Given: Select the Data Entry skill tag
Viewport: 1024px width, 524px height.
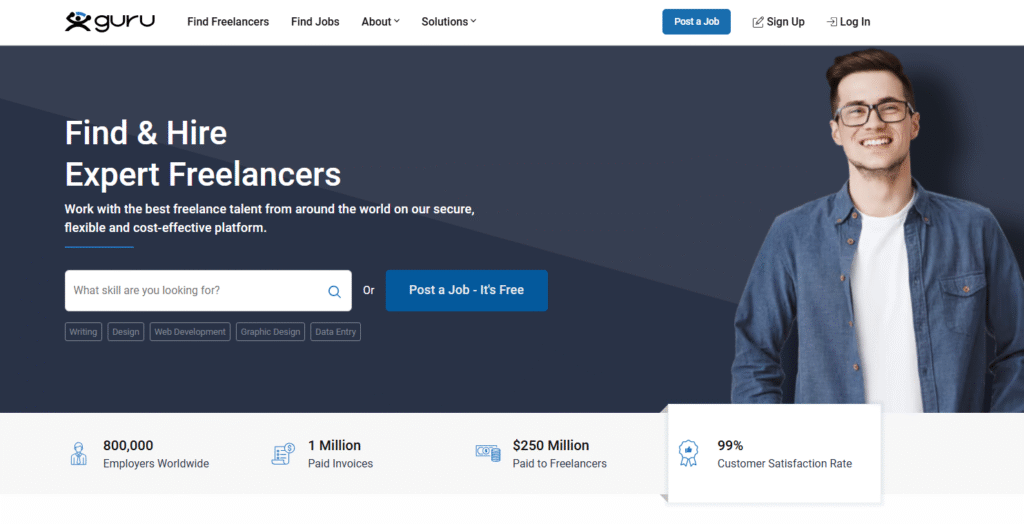Looking at the screenshot, I should pos(336,332).
